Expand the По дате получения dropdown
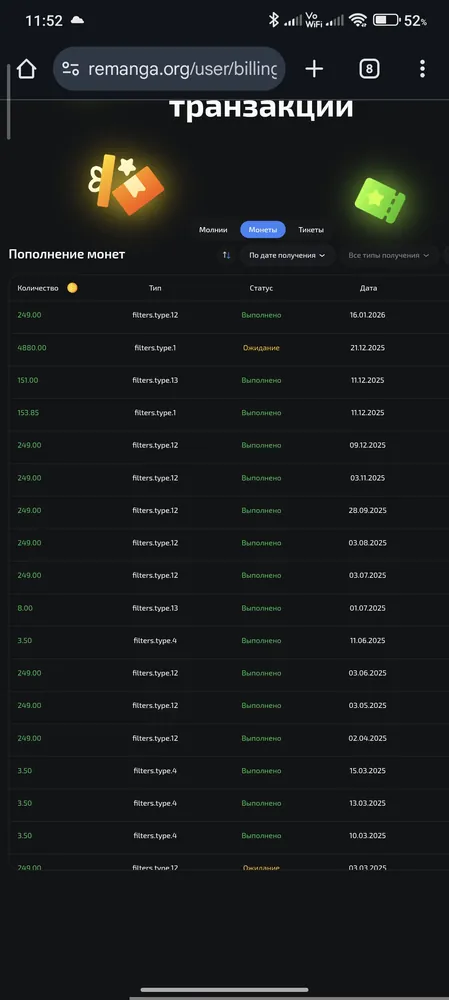The height and width of the screenshot is (1000, 449). [287, 255]
